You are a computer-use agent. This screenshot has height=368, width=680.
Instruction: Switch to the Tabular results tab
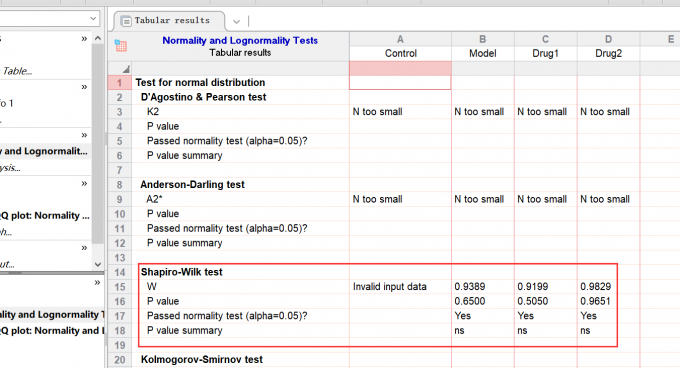tap(169, 20)
